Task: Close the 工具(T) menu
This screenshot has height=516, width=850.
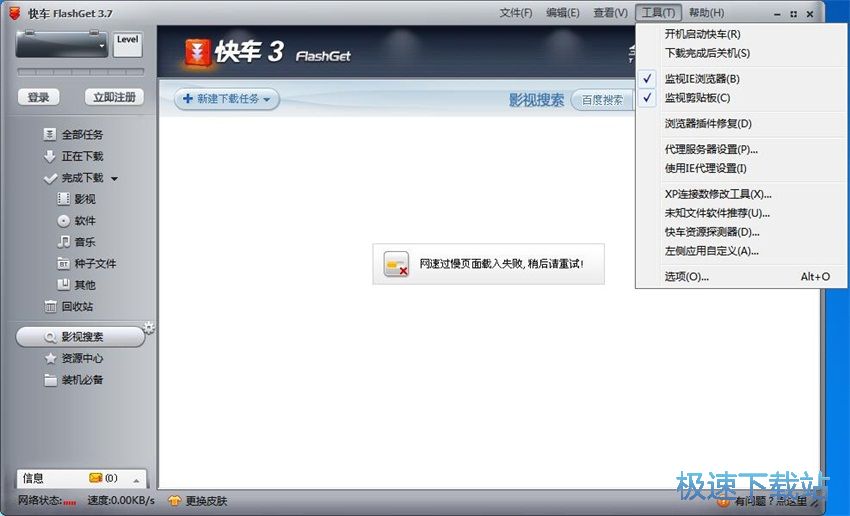Action: pos(658,13)
